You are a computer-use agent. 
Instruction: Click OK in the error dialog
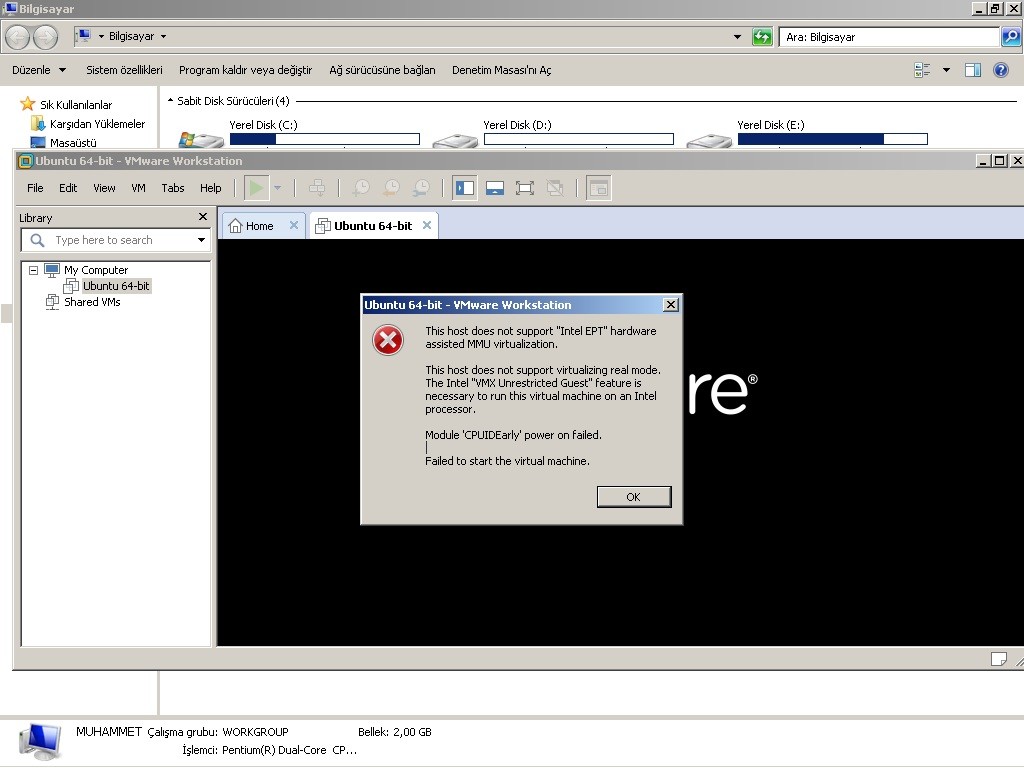pos(633,497)
